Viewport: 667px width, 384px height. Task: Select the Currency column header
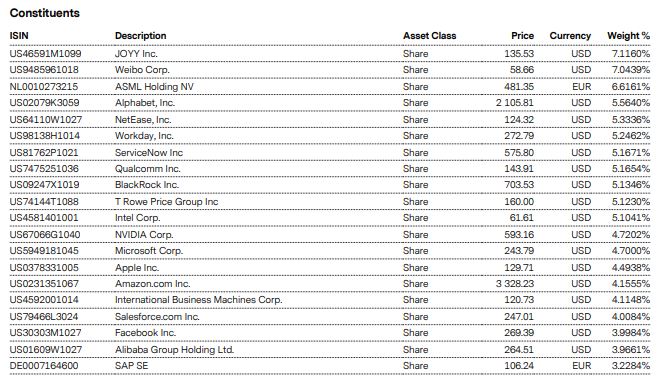coord(570,36)
